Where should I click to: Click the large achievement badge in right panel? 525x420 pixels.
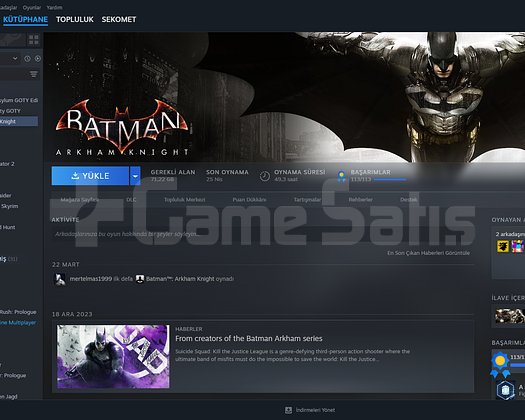tap(500, 364)
